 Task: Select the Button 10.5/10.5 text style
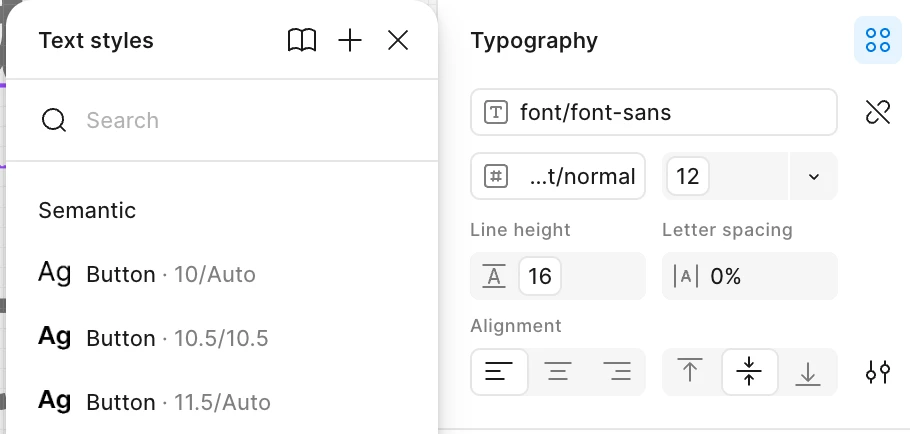[x=222, y=338]
